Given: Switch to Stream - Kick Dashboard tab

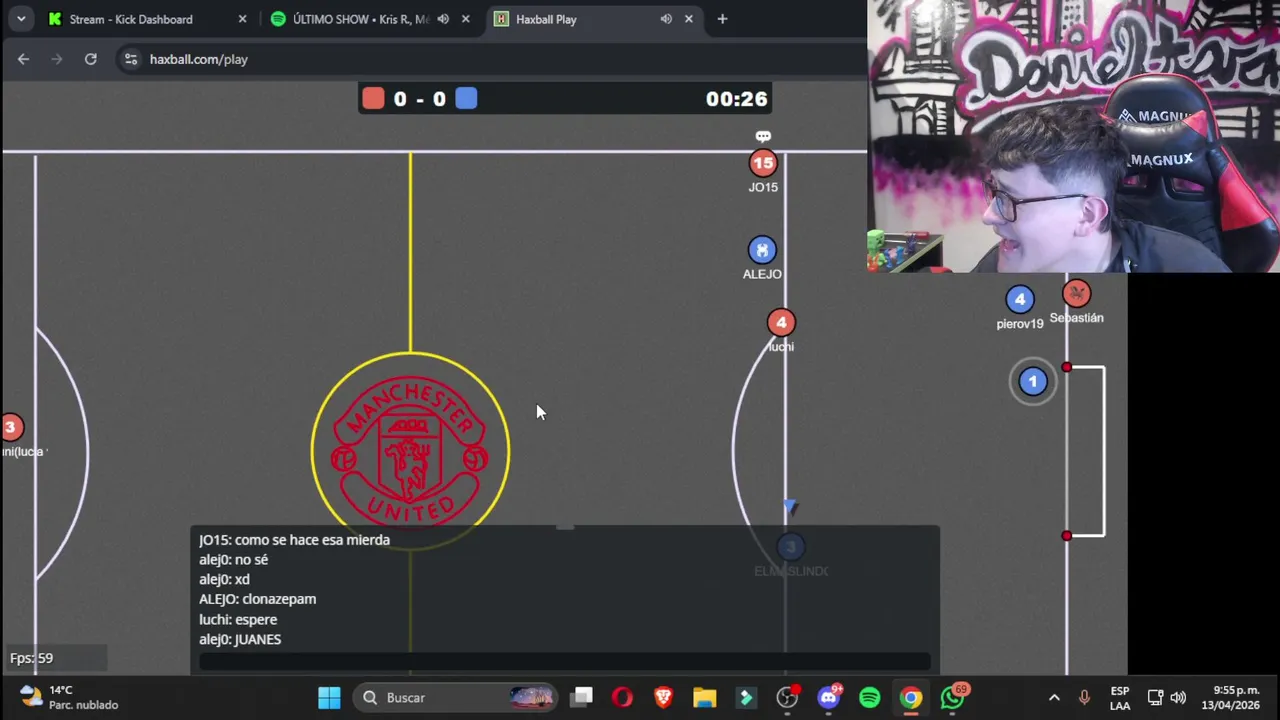Looking at the screenshot, I should [131, 19].
